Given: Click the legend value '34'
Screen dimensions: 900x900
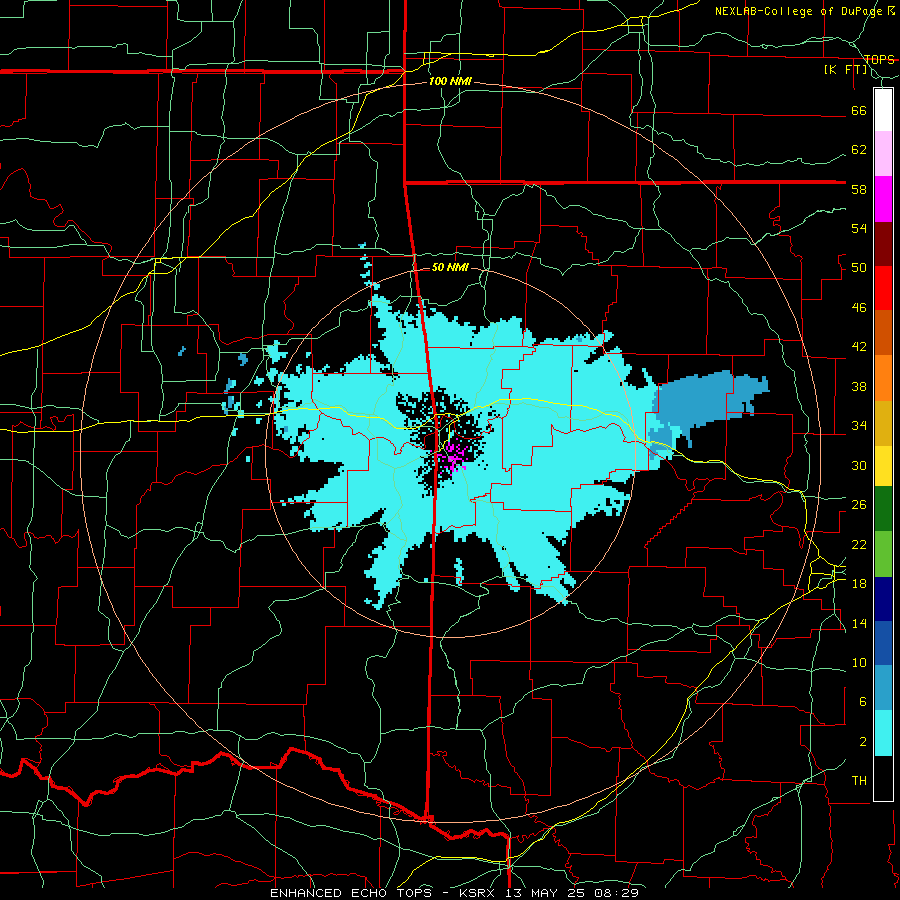Looking at the screenshot, I should click(x=859, y=425).
